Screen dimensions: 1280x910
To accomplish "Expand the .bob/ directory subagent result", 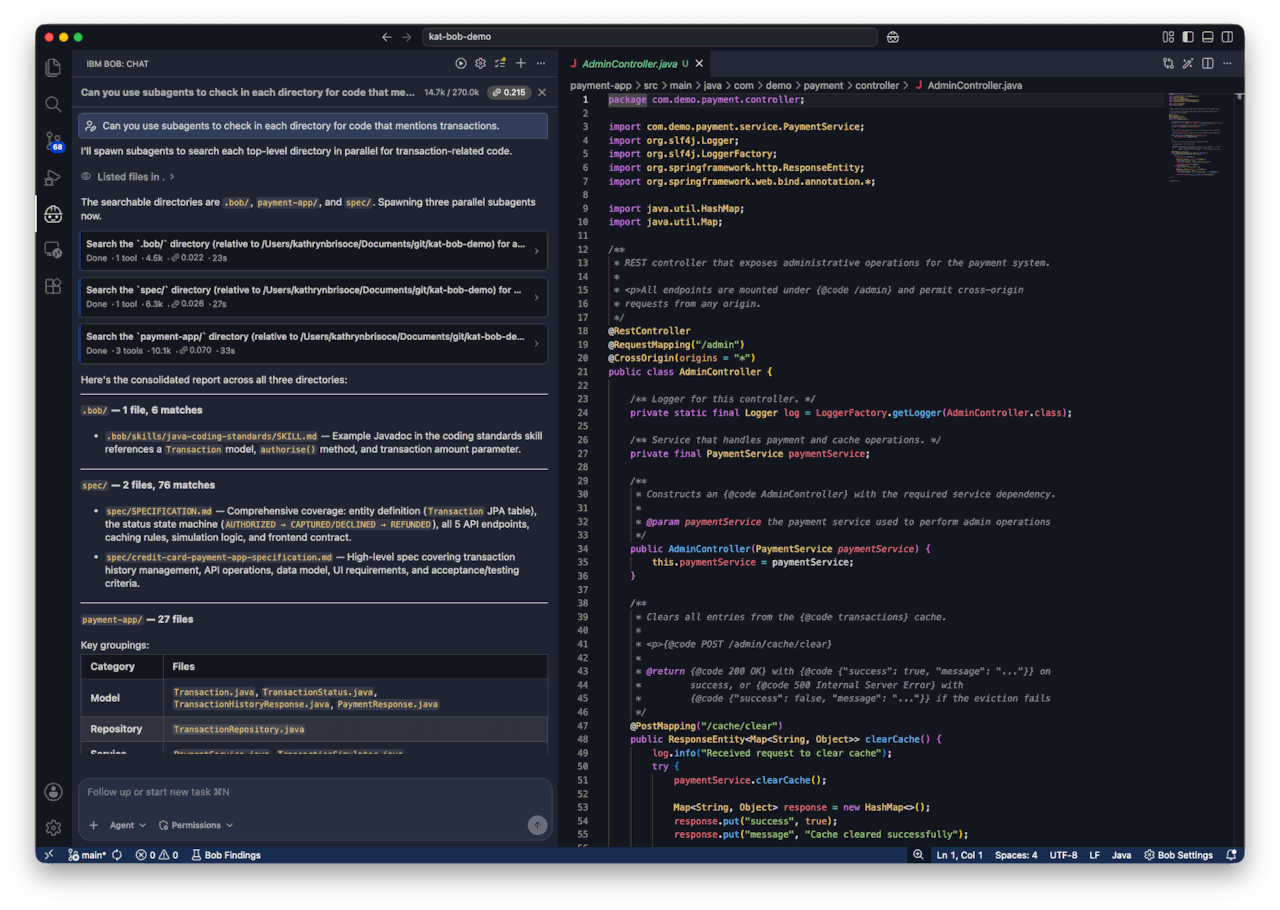I will click(313, 250).
